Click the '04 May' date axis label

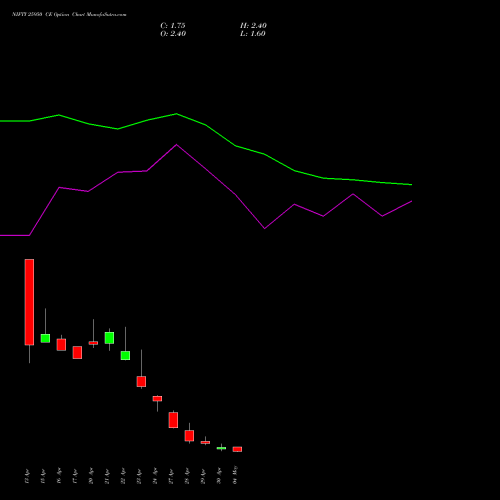point(235,475)
